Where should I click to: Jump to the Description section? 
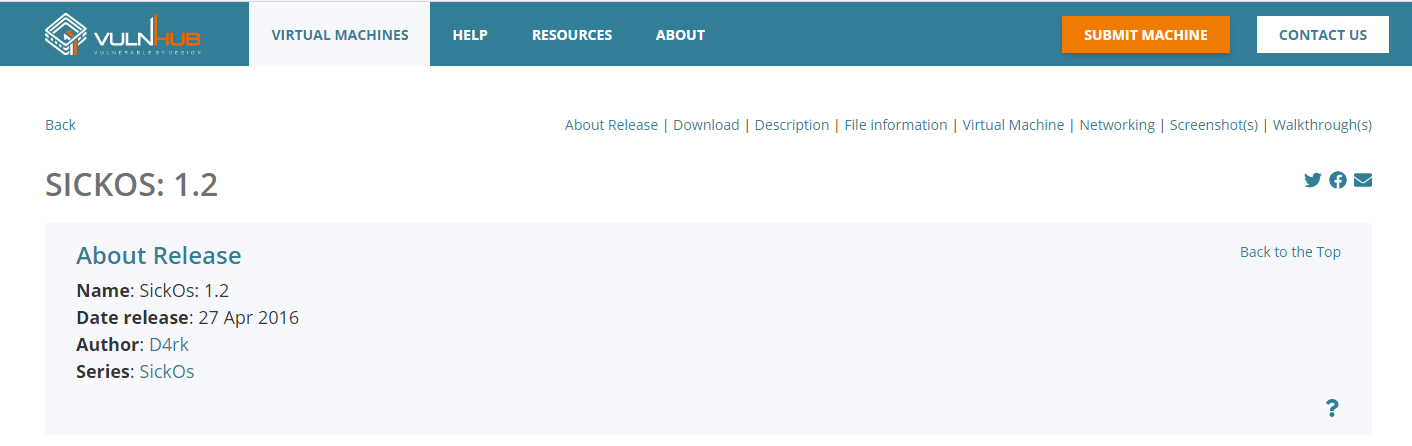point(792,125)
